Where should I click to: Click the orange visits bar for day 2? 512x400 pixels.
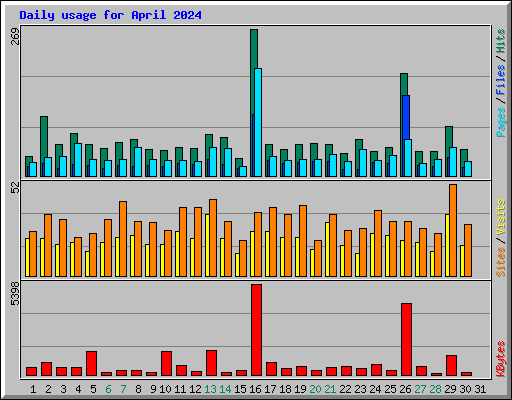(x=48, y=245)
